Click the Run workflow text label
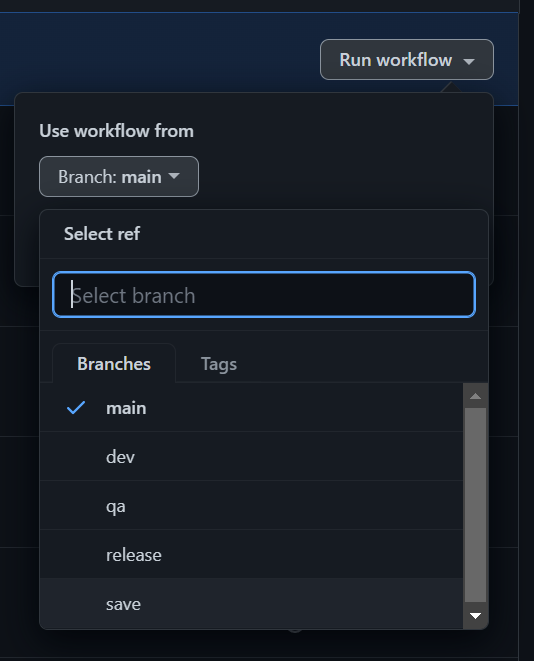534x661 pixels. tap(396, 59)
